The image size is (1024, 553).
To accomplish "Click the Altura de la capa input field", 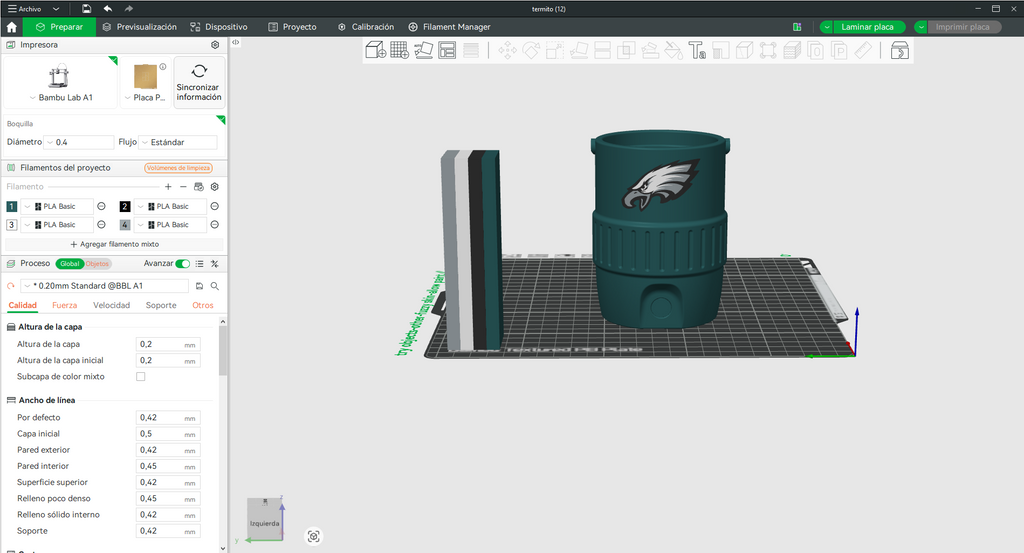I will click(168, 344).
